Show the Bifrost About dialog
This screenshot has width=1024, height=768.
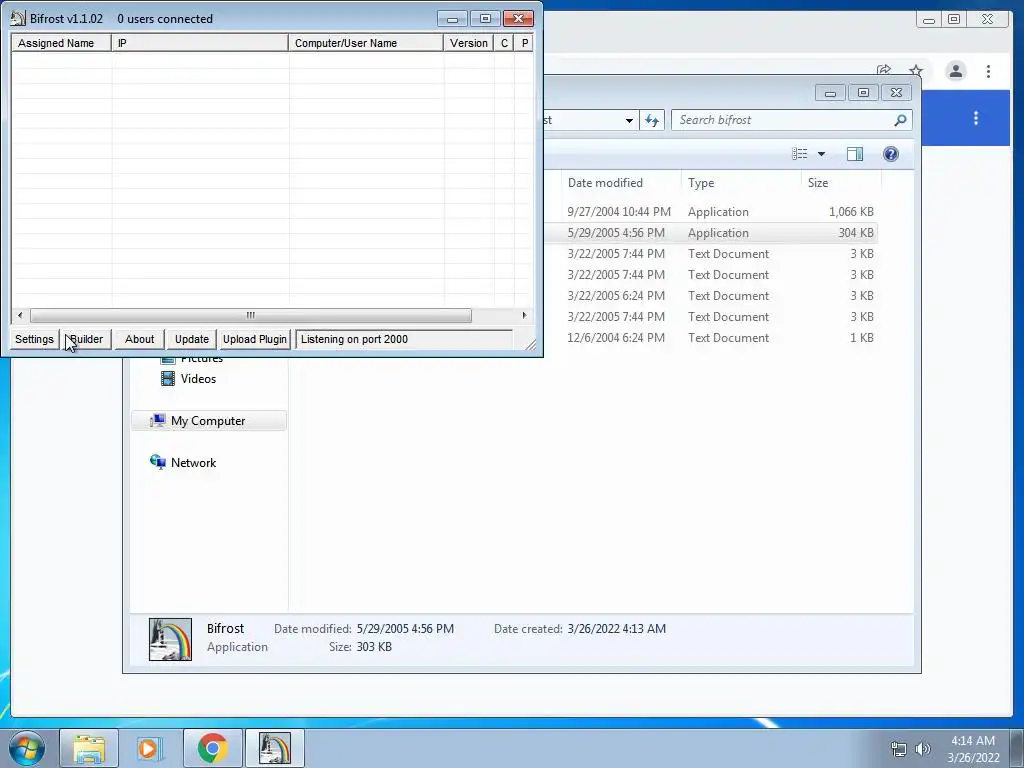coord(139,339)
